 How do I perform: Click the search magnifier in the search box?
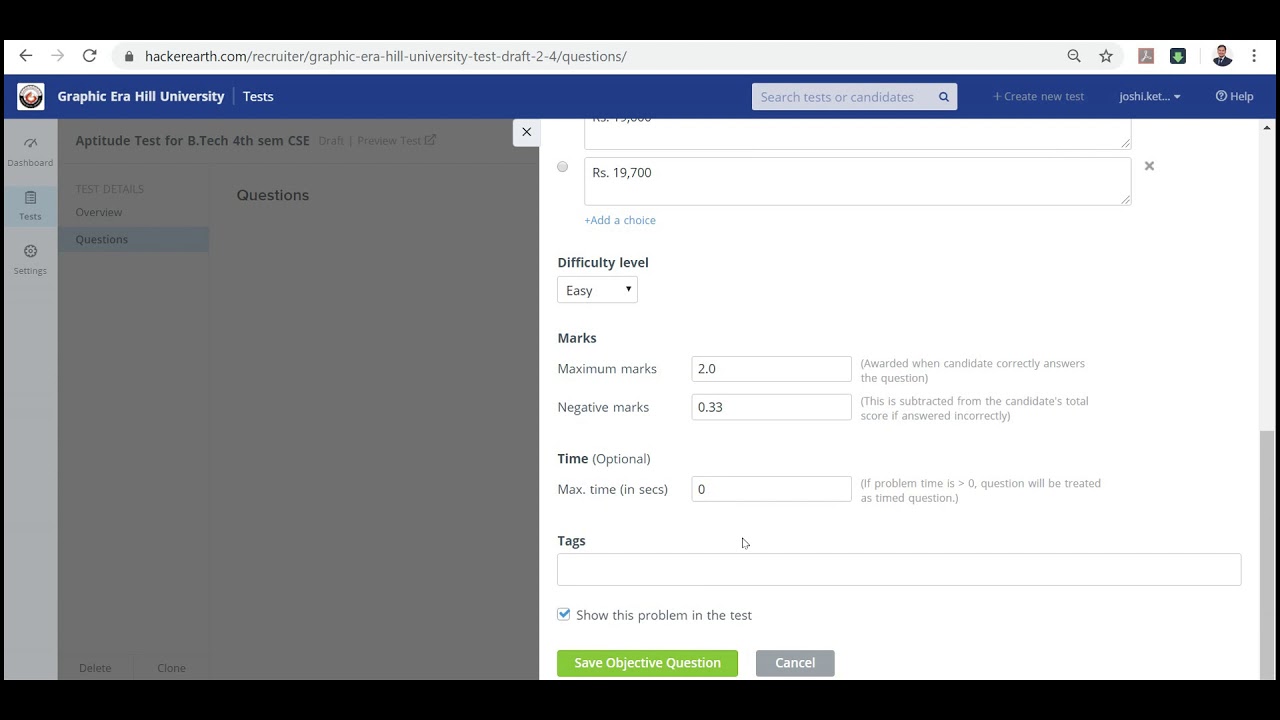click(x=943, y=97)
